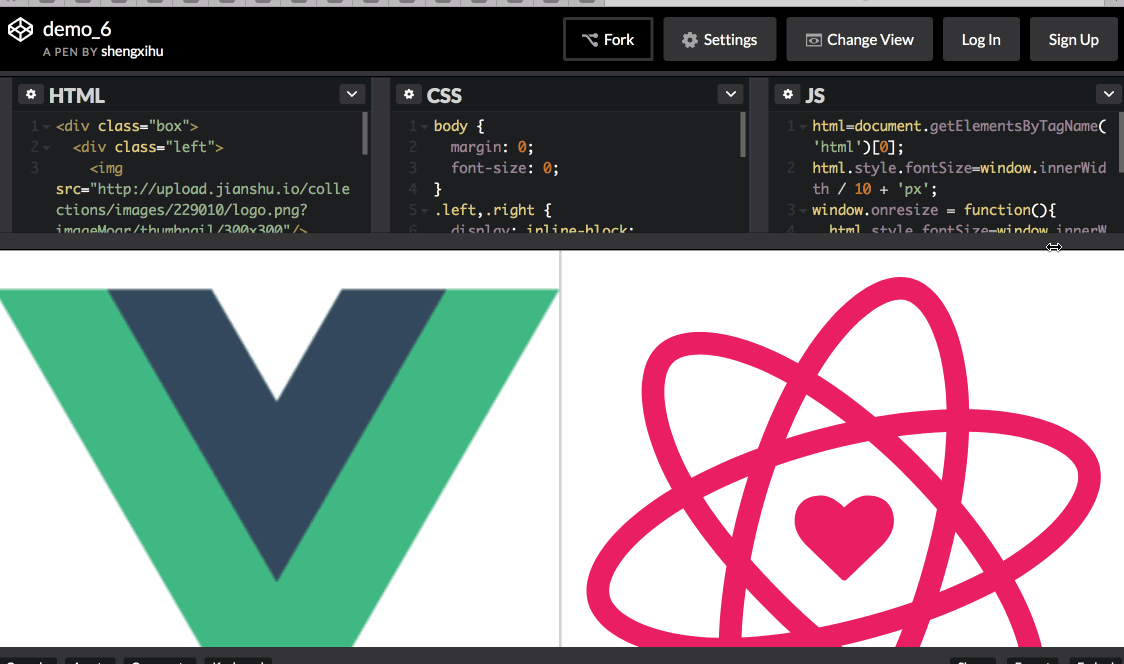Screen dimensions: 1124x664
Task: Click the Log In button
Action: 981,39
